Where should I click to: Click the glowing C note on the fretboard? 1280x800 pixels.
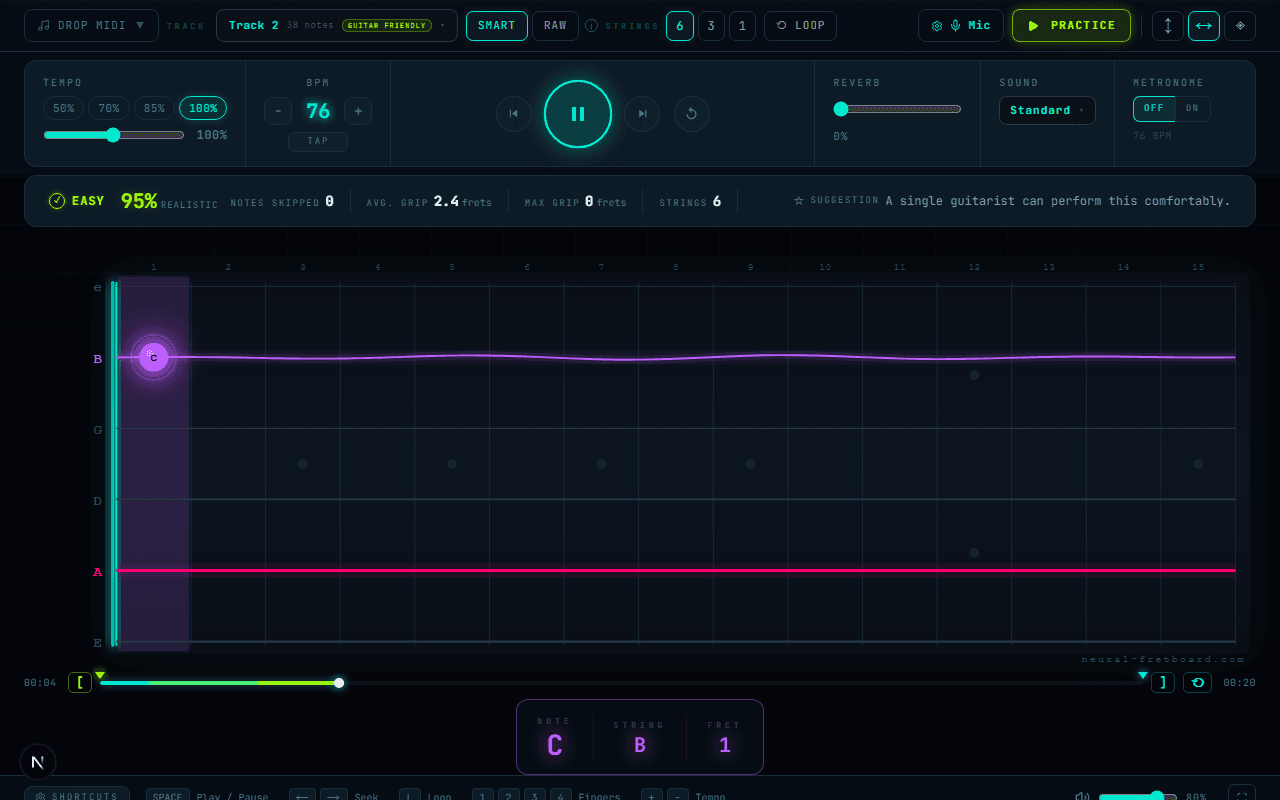(x=154, y=357)
